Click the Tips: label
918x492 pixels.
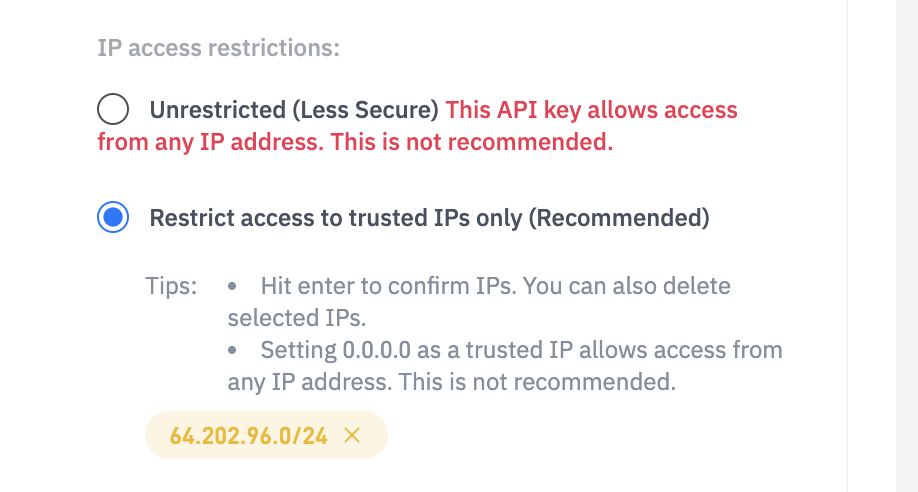[x=171, y=286]
